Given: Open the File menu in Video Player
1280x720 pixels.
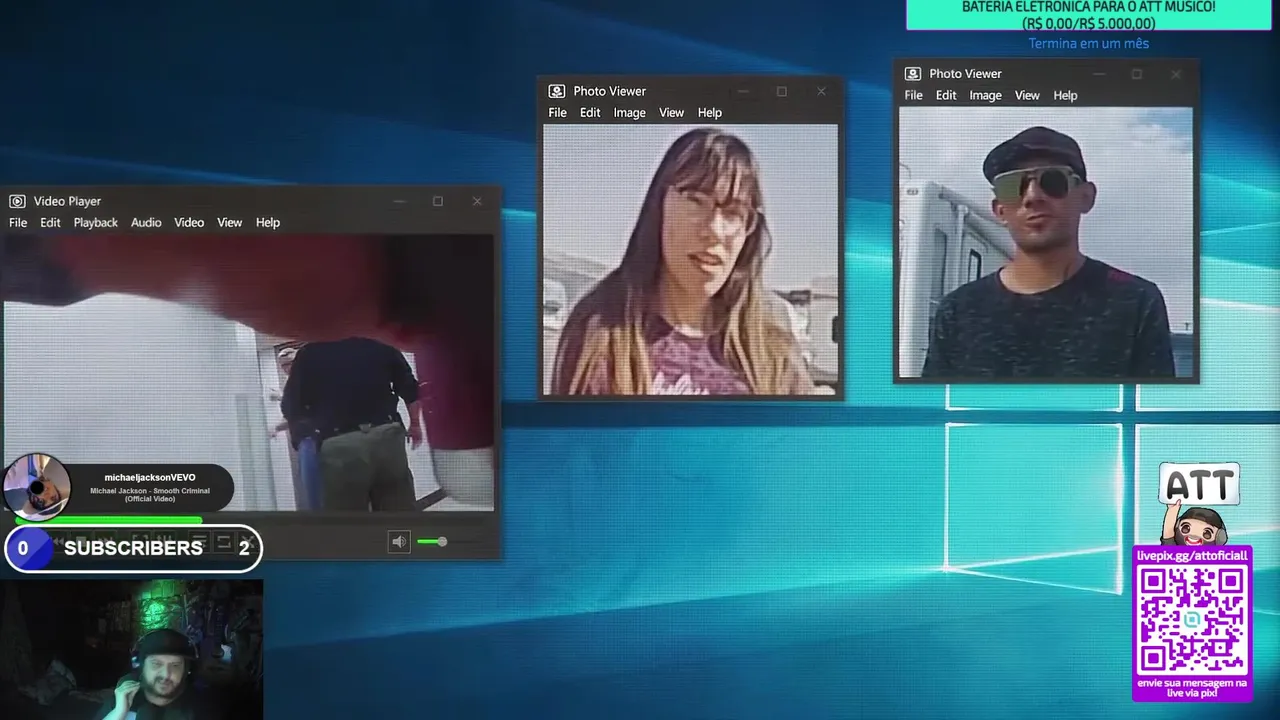Looking at the screenshot, I should point(18,222).
